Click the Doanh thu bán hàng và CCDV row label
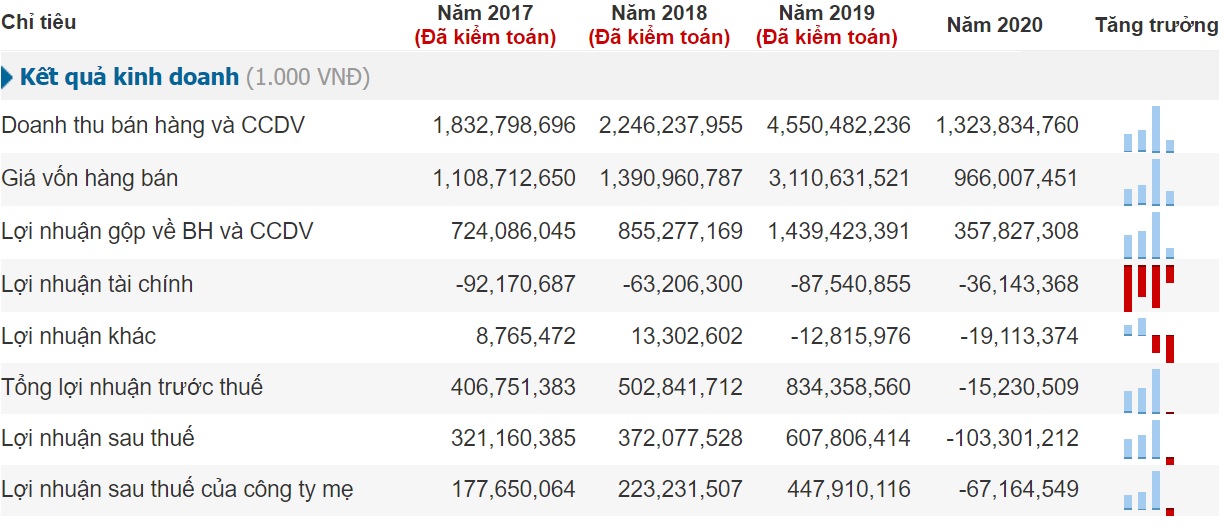 [153, 126]
